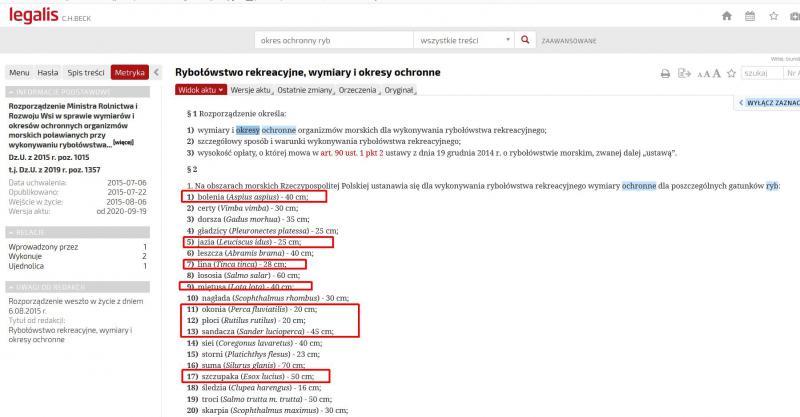Click the in-document 'szukaj' search field
The height and width of the screenshot is (417, 800).
point(762,74)
